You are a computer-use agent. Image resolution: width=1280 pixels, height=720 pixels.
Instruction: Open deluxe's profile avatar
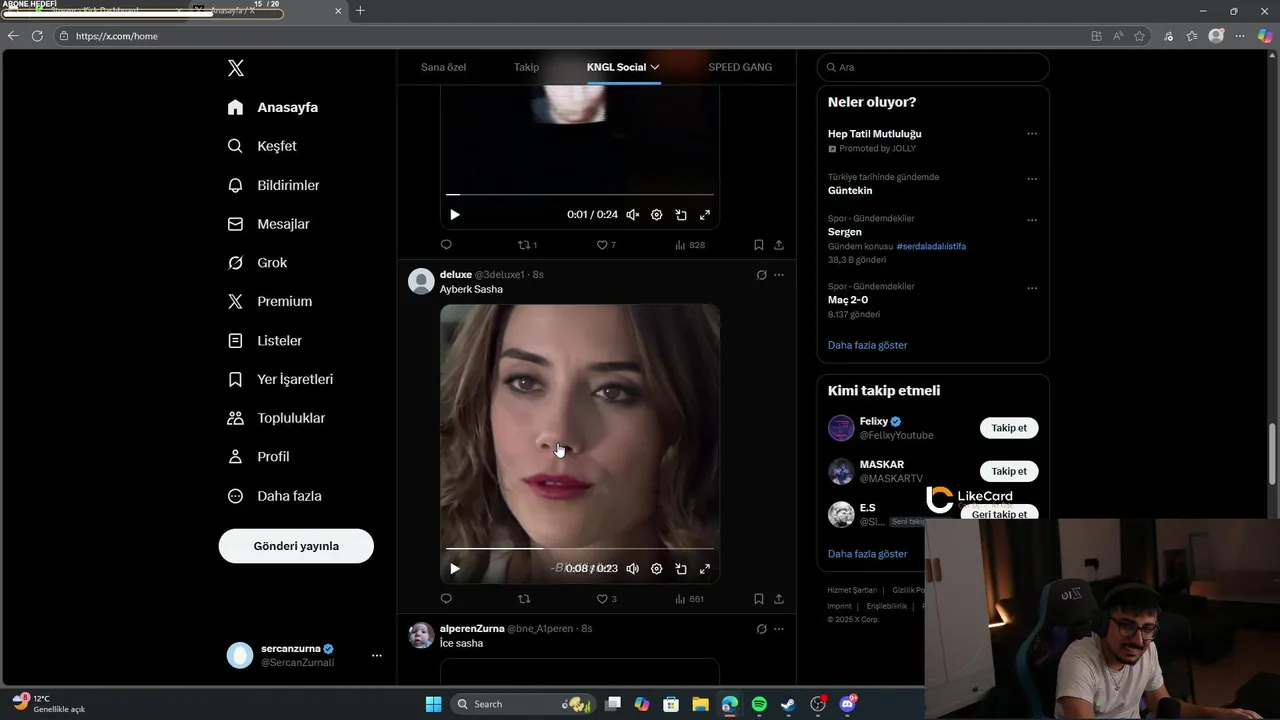[421, 281]
